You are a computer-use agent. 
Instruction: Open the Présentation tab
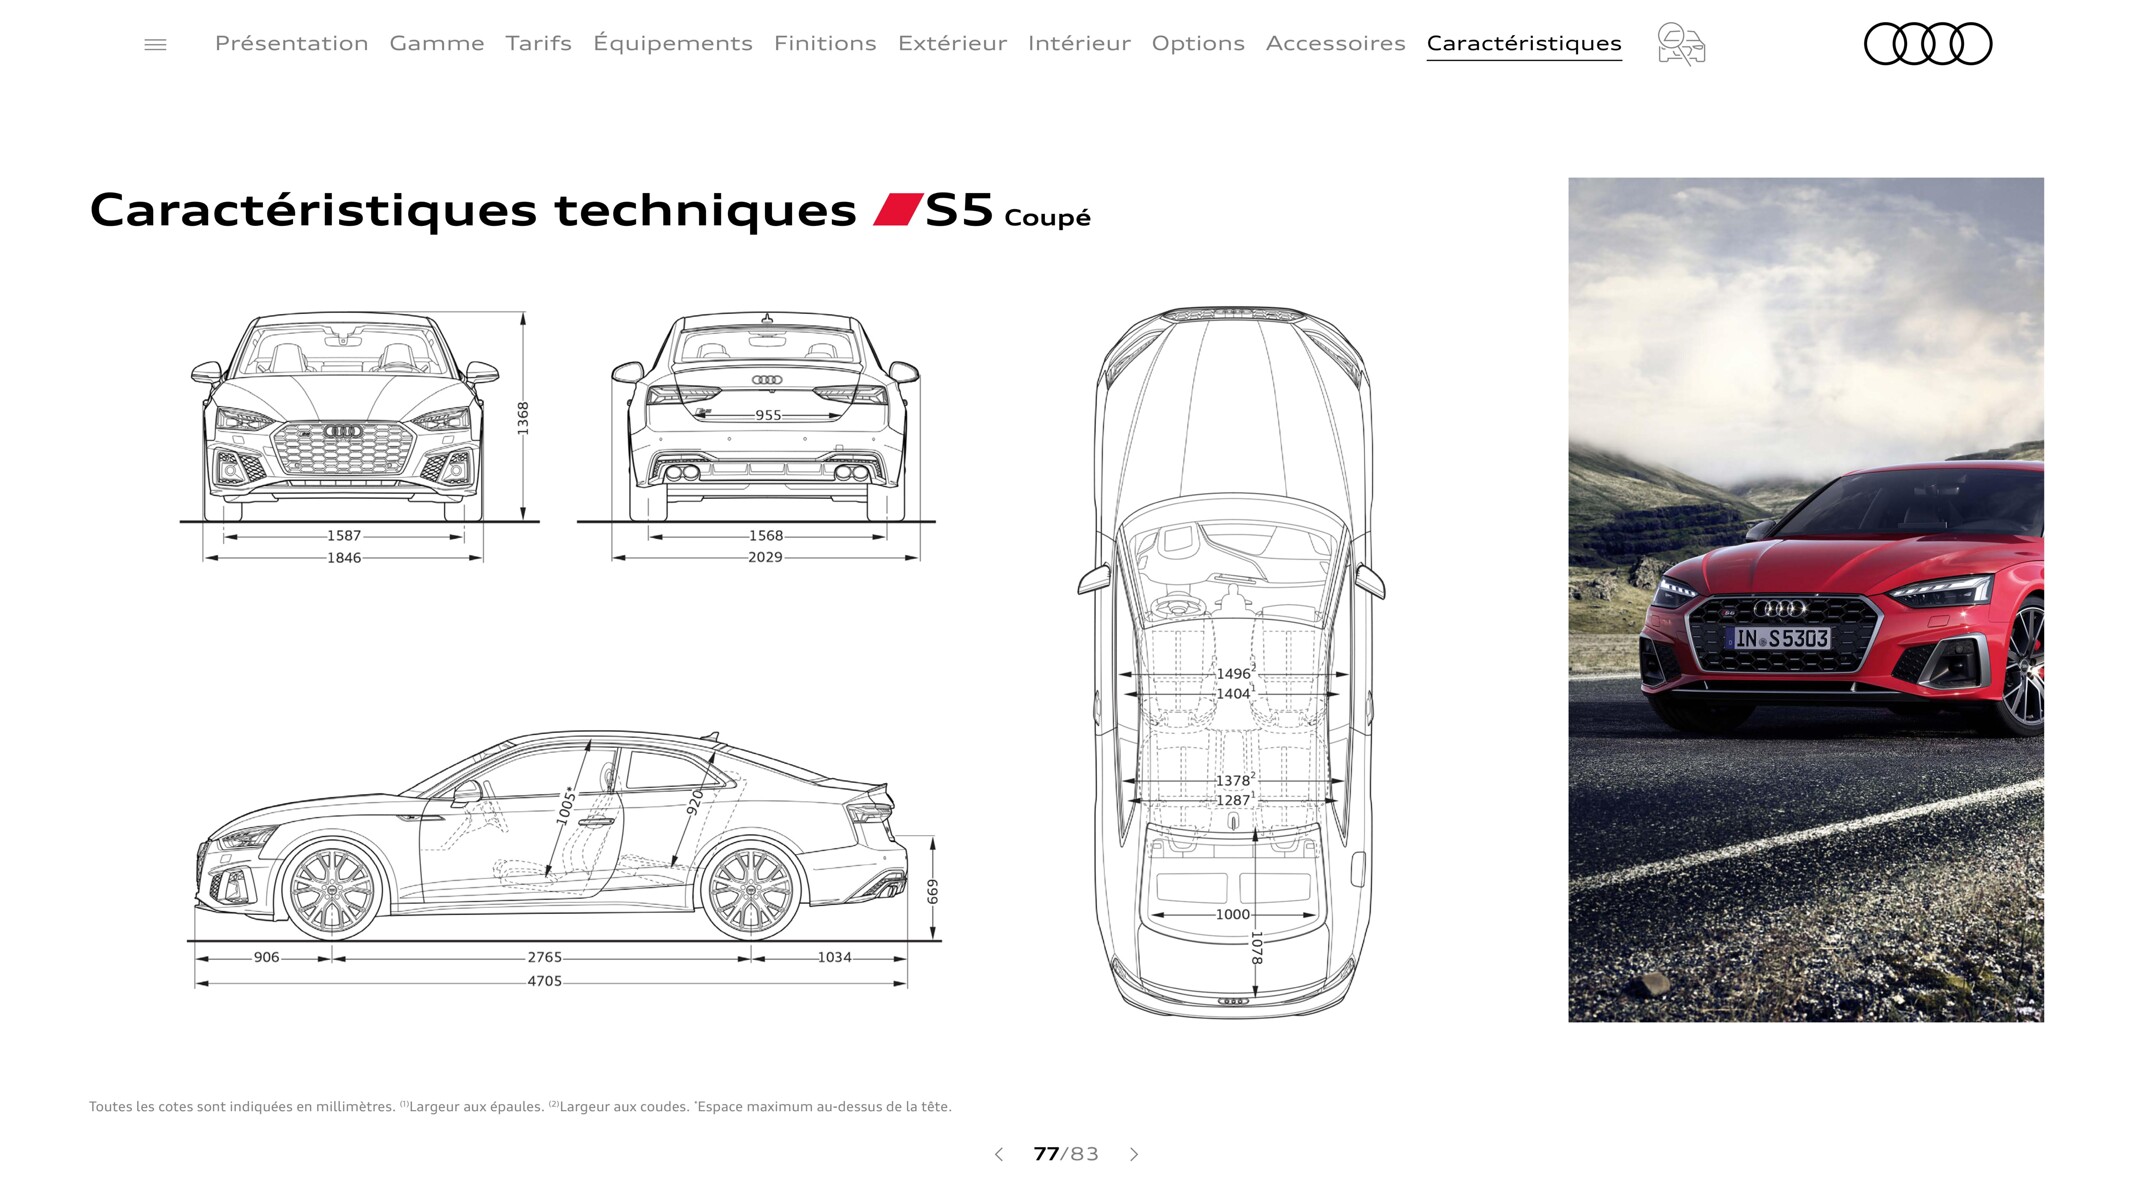[x=291, y=43]
